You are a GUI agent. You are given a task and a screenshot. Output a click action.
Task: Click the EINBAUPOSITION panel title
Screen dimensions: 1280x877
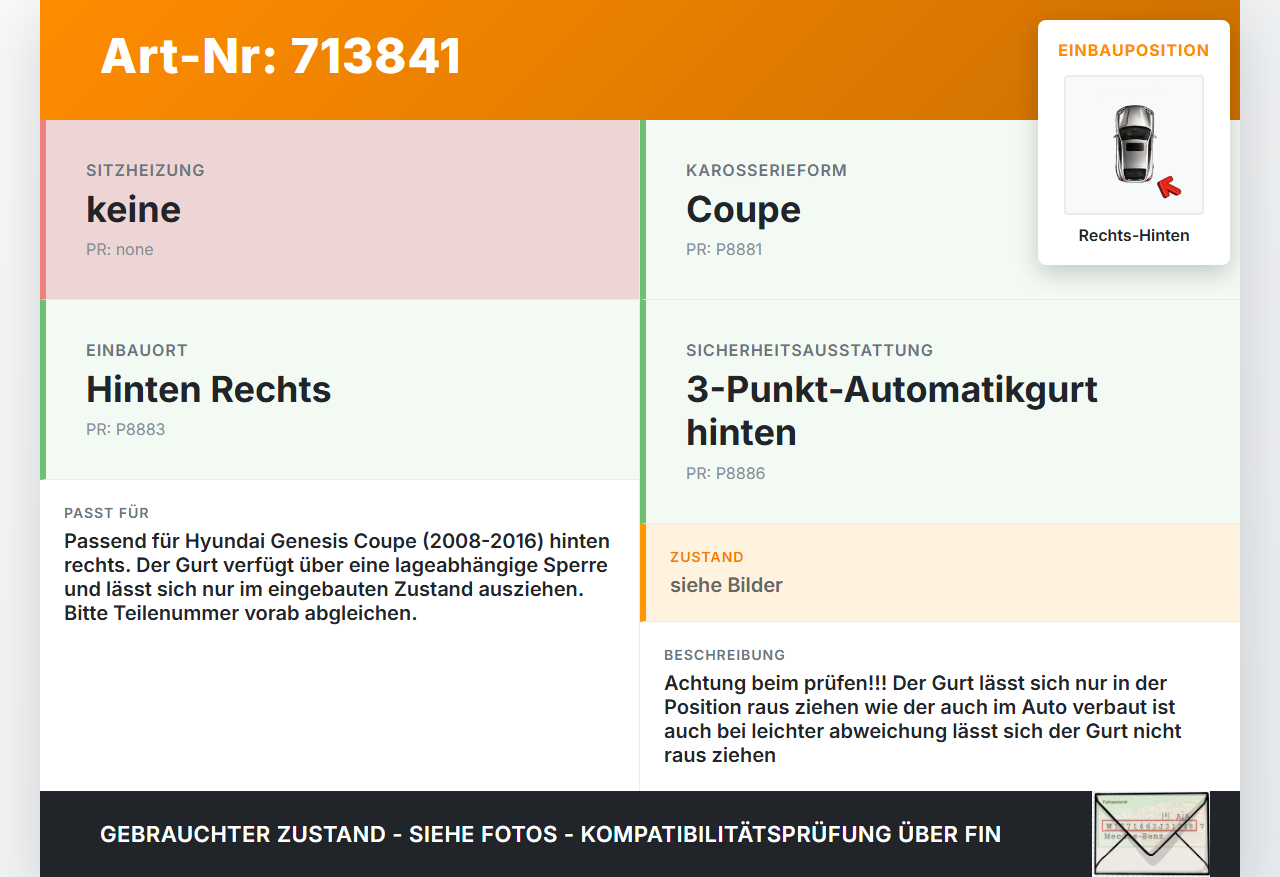pyautogui.click(x=1134, y=50)
